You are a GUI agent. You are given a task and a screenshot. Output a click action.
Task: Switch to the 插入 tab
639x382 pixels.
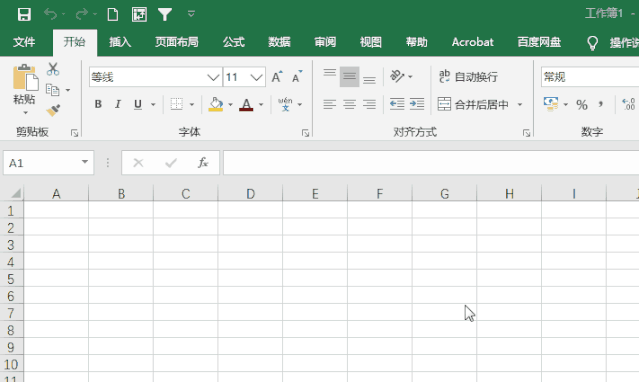pyautogui.click(x=120, y=42)
